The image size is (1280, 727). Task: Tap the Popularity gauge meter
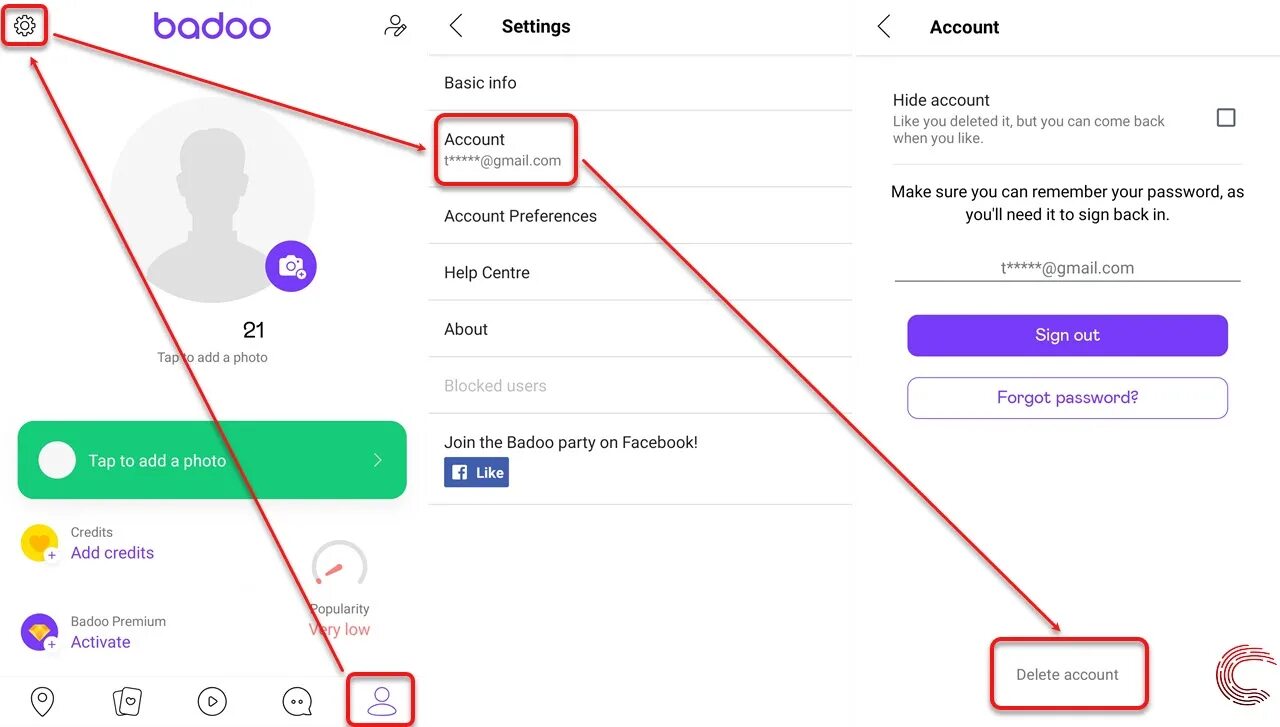click(340, 566)
